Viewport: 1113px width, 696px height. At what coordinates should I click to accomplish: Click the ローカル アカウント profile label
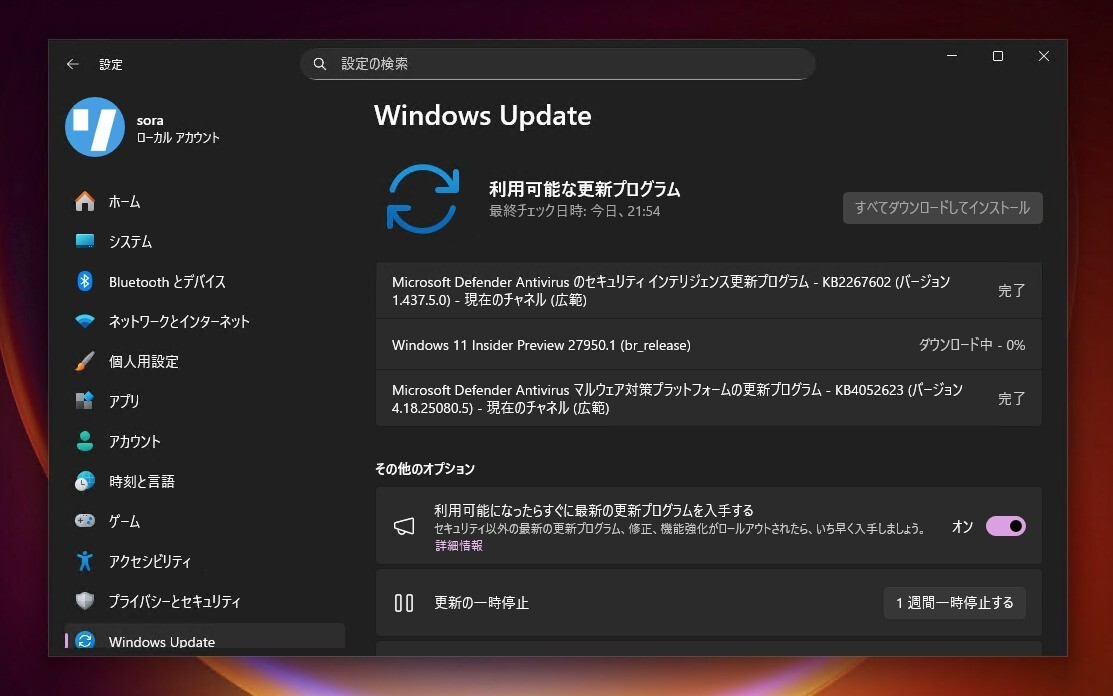[x=178, y=138]
